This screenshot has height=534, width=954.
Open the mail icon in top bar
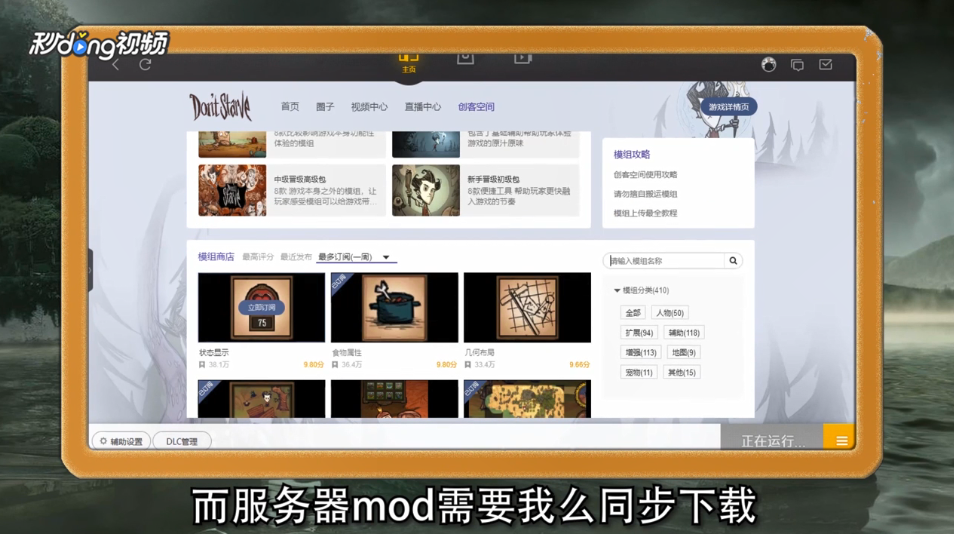(x=826, y=64)
